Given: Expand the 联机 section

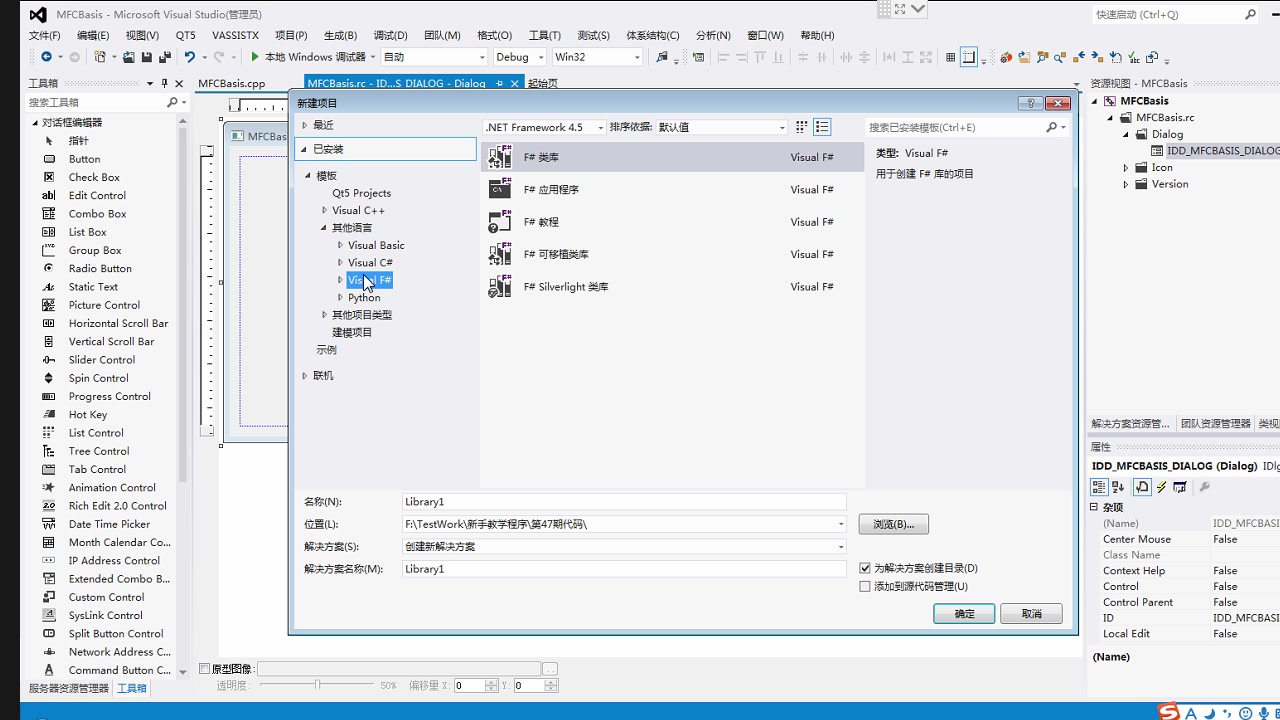Looking at the screenshot, I should coord(305,376).
